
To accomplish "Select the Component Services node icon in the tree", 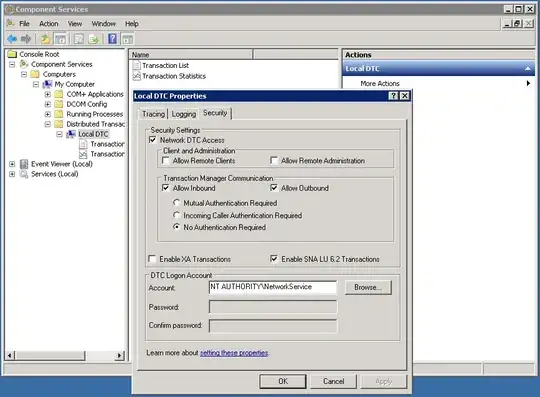I will 24,64.
